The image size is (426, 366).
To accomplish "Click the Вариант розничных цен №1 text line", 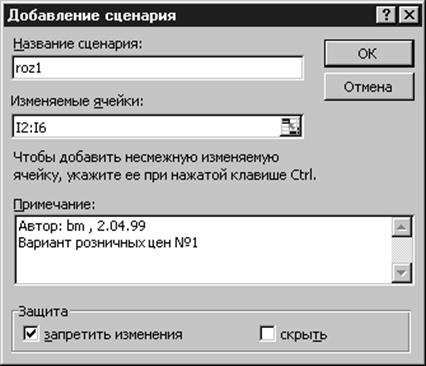I will click(x=108, y=243).
